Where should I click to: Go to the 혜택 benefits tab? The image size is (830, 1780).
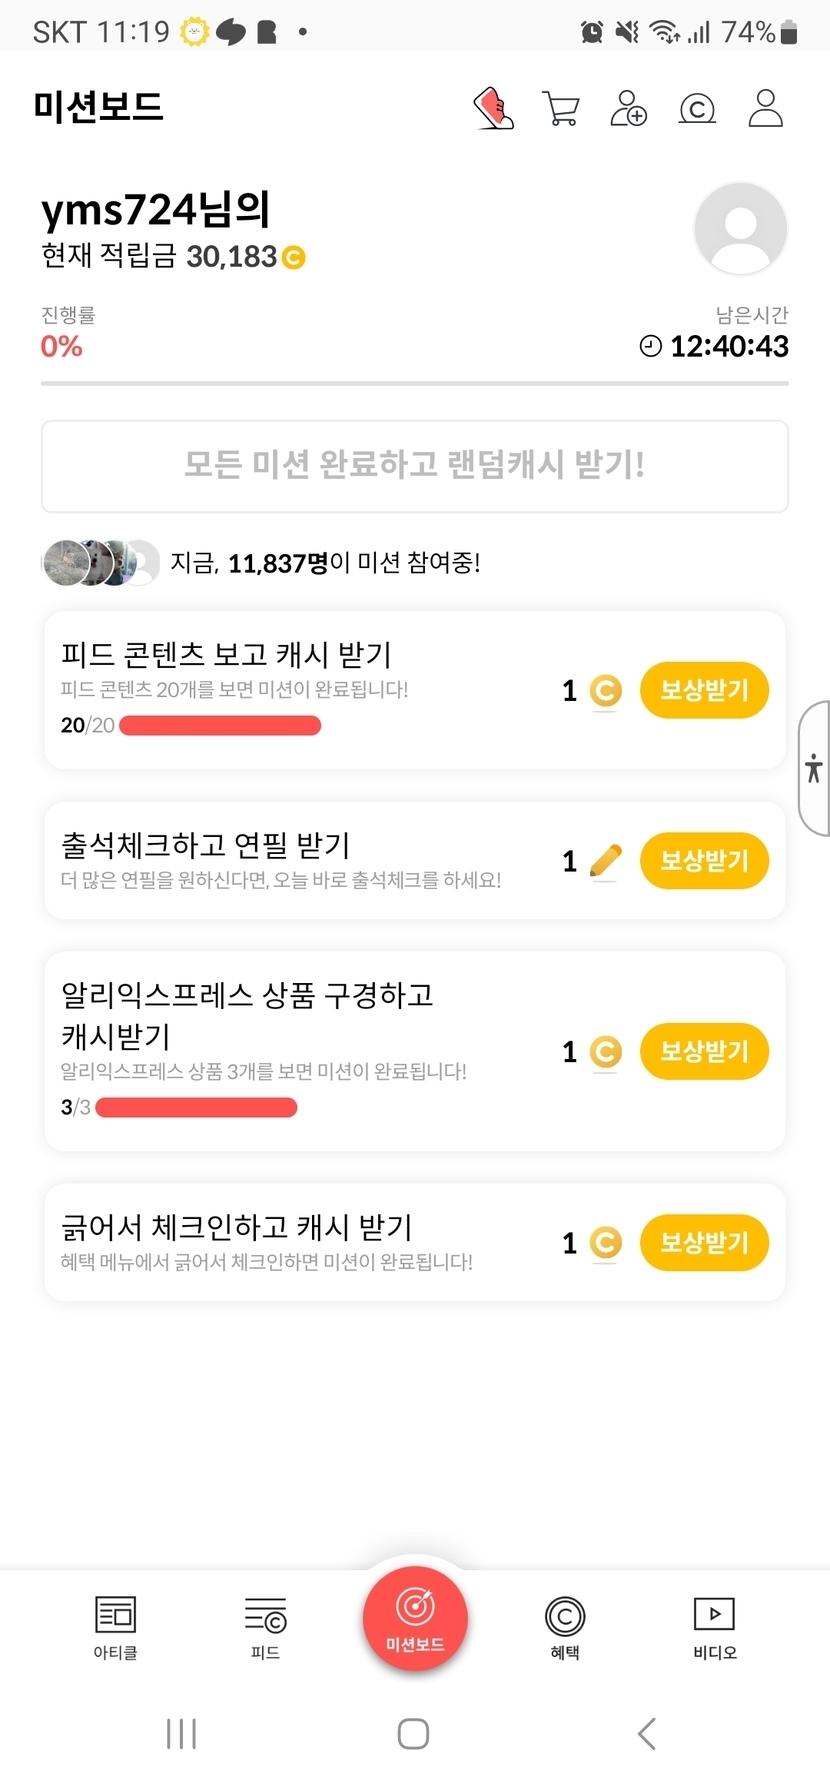[x=565, y=1627]
